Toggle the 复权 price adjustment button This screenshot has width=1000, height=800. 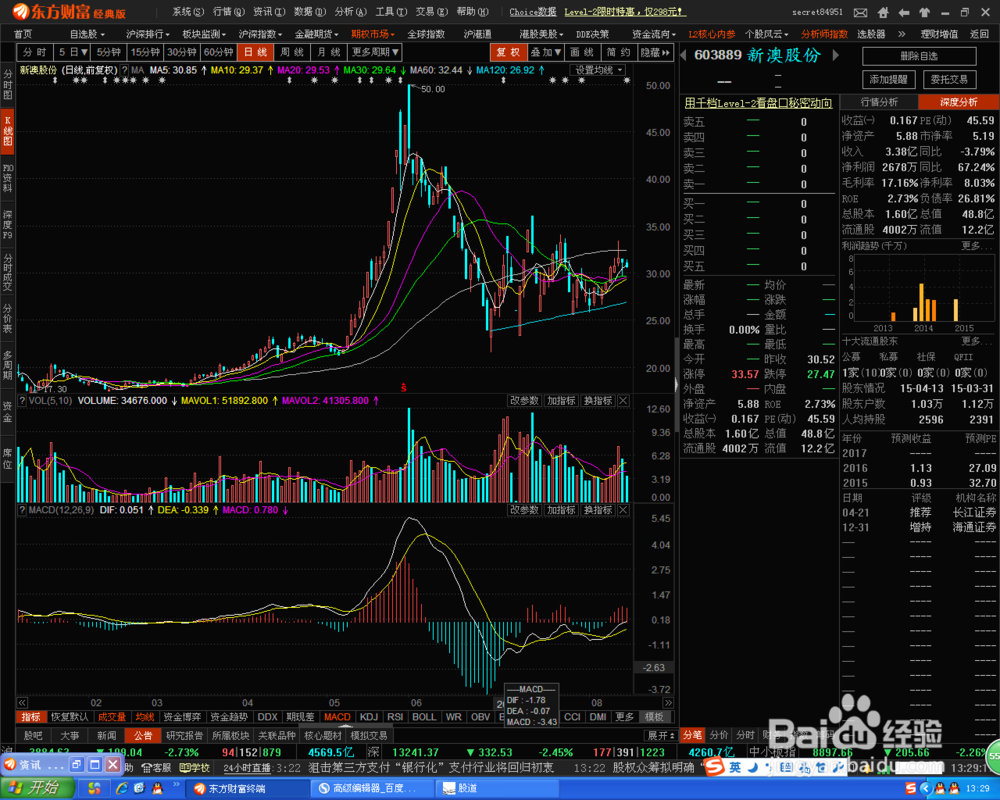click(x=508, y=52)
